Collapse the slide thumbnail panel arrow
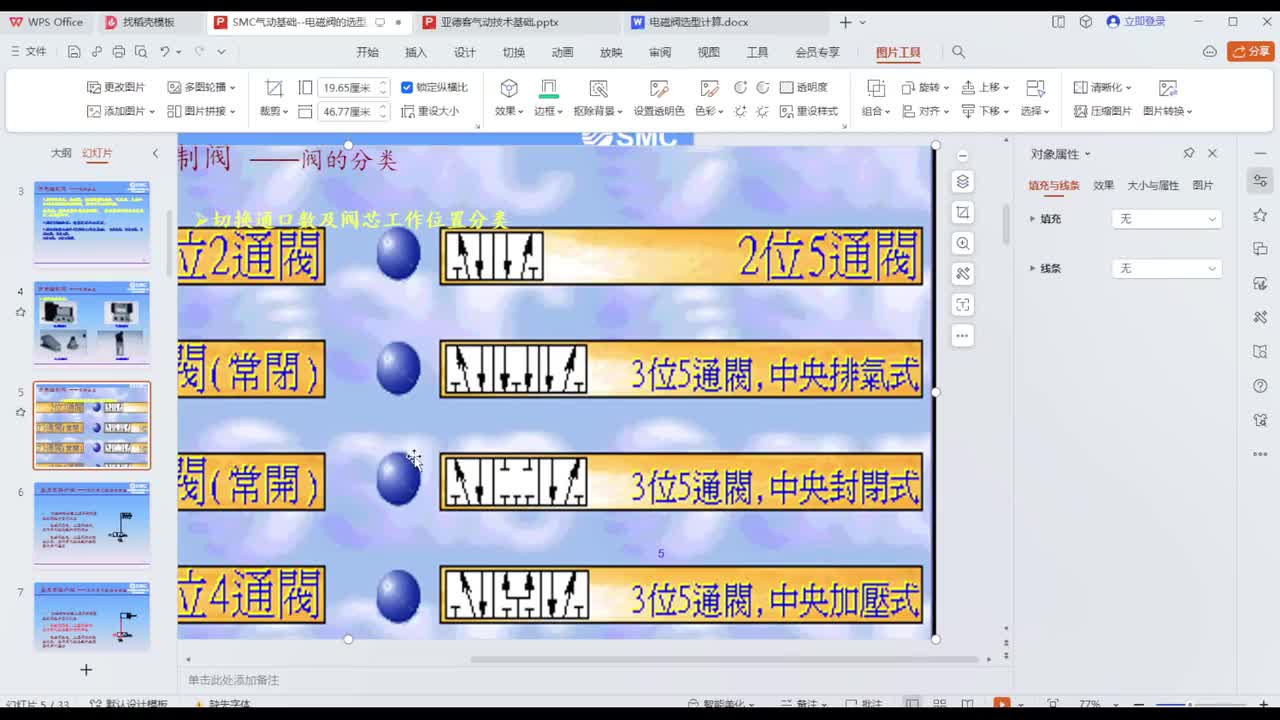 (x=155, y=153)
